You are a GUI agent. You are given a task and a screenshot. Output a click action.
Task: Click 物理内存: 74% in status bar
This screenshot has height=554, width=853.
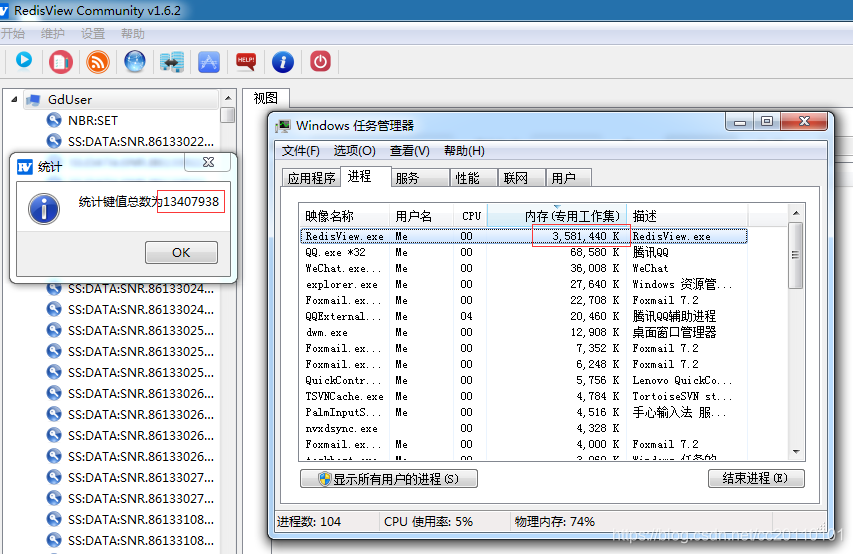pos(554,521)
